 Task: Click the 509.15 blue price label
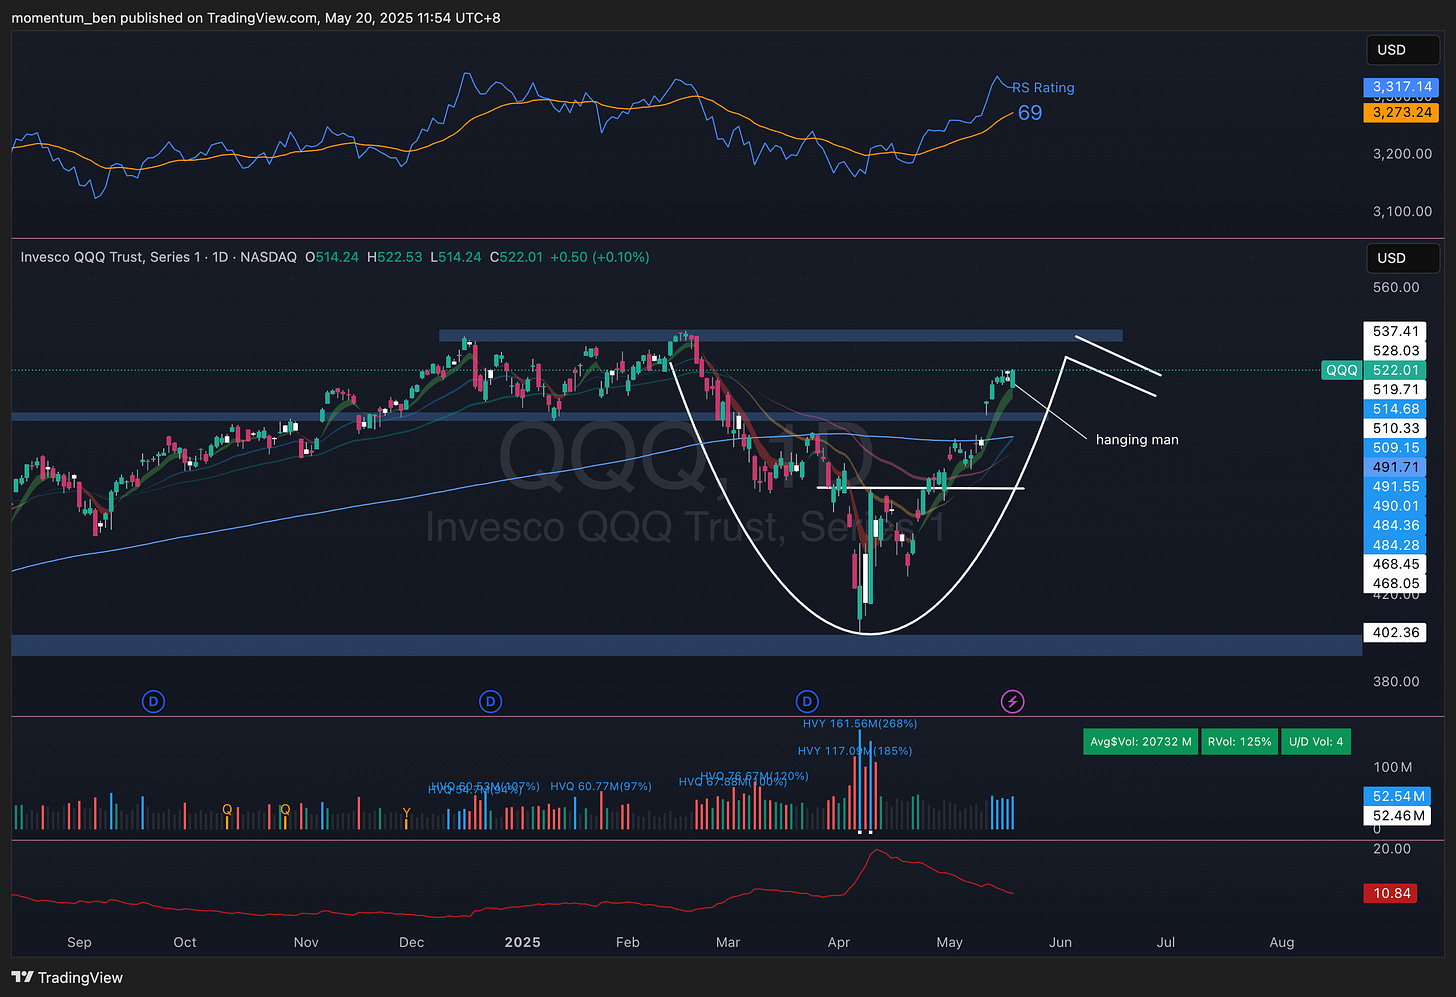[x=1396, y=448]
